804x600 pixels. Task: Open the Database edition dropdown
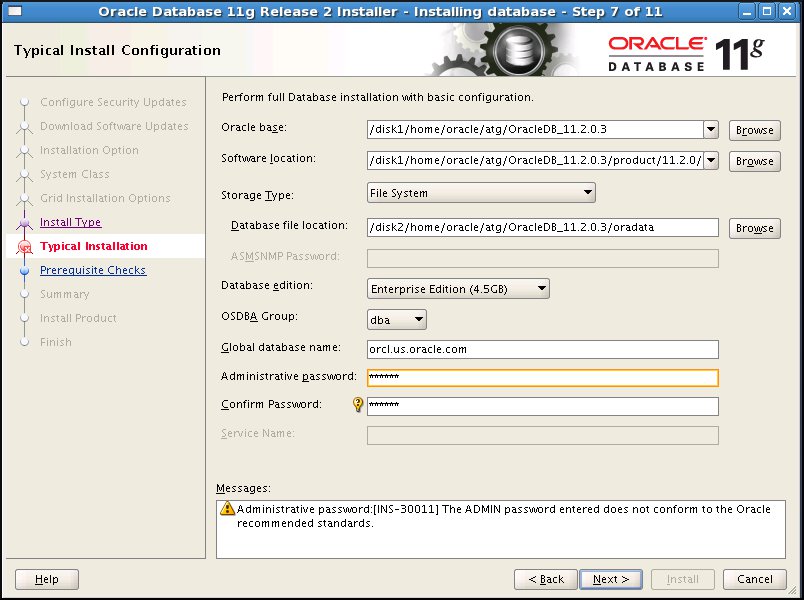click(x=540, y=288)
